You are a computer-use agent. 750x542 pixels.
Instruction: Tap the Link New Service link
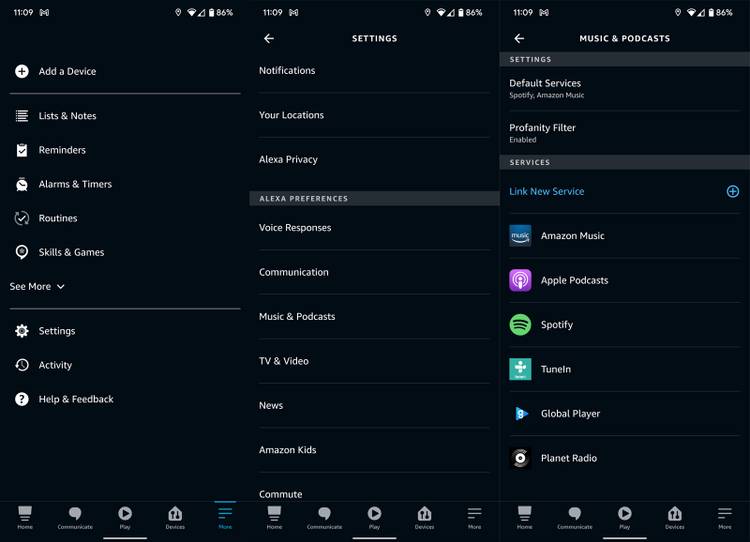click(546, 191)
